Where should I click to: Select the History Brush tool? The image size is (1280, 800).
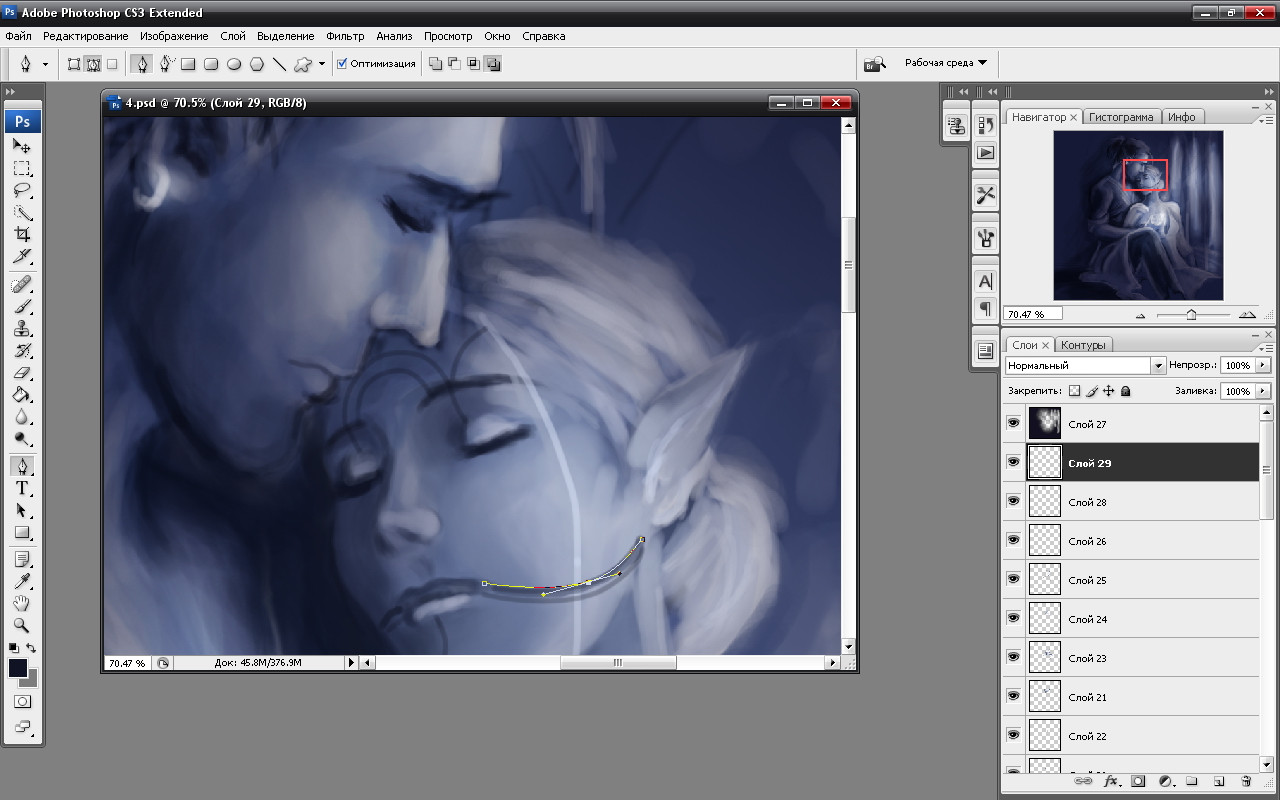22,351
